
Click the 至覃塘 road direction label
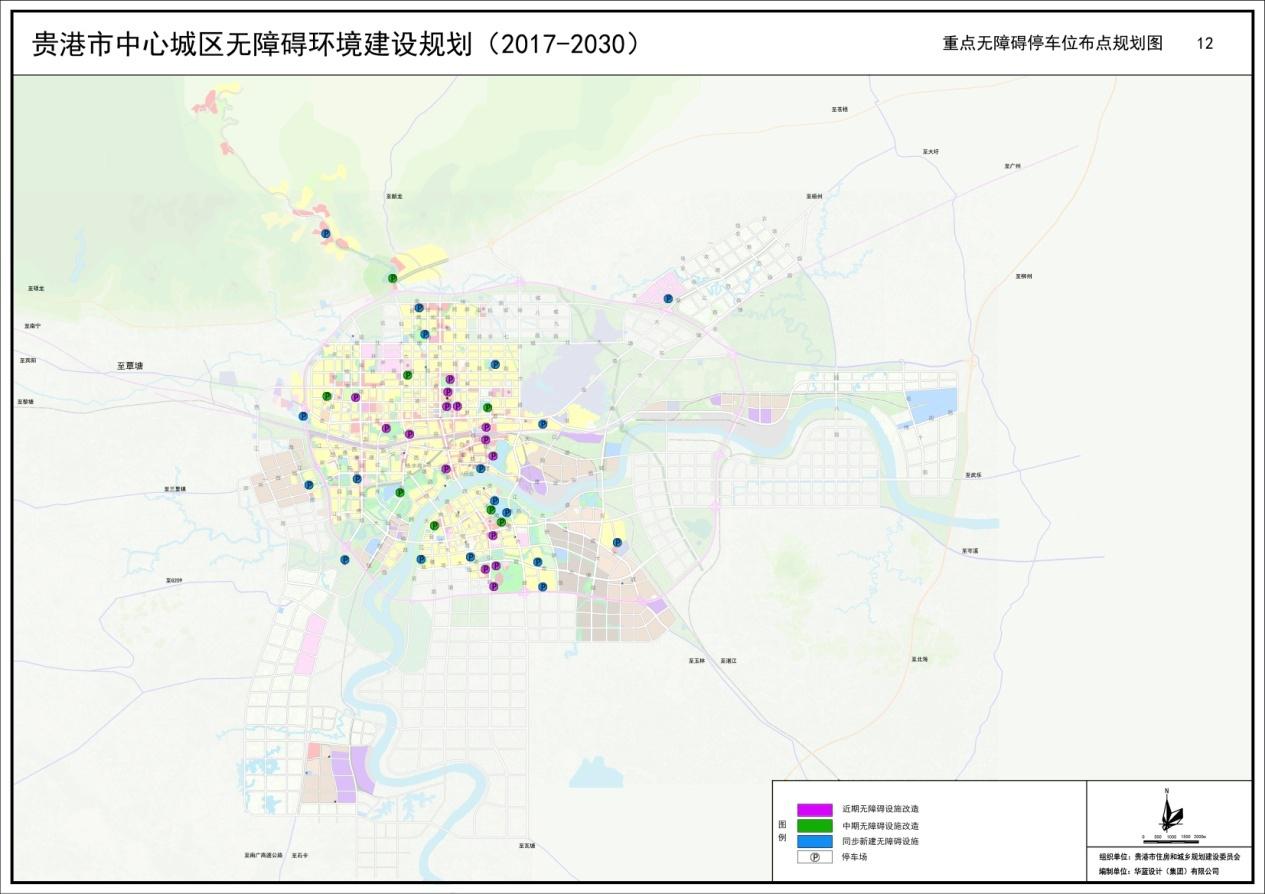click(130, 367)
